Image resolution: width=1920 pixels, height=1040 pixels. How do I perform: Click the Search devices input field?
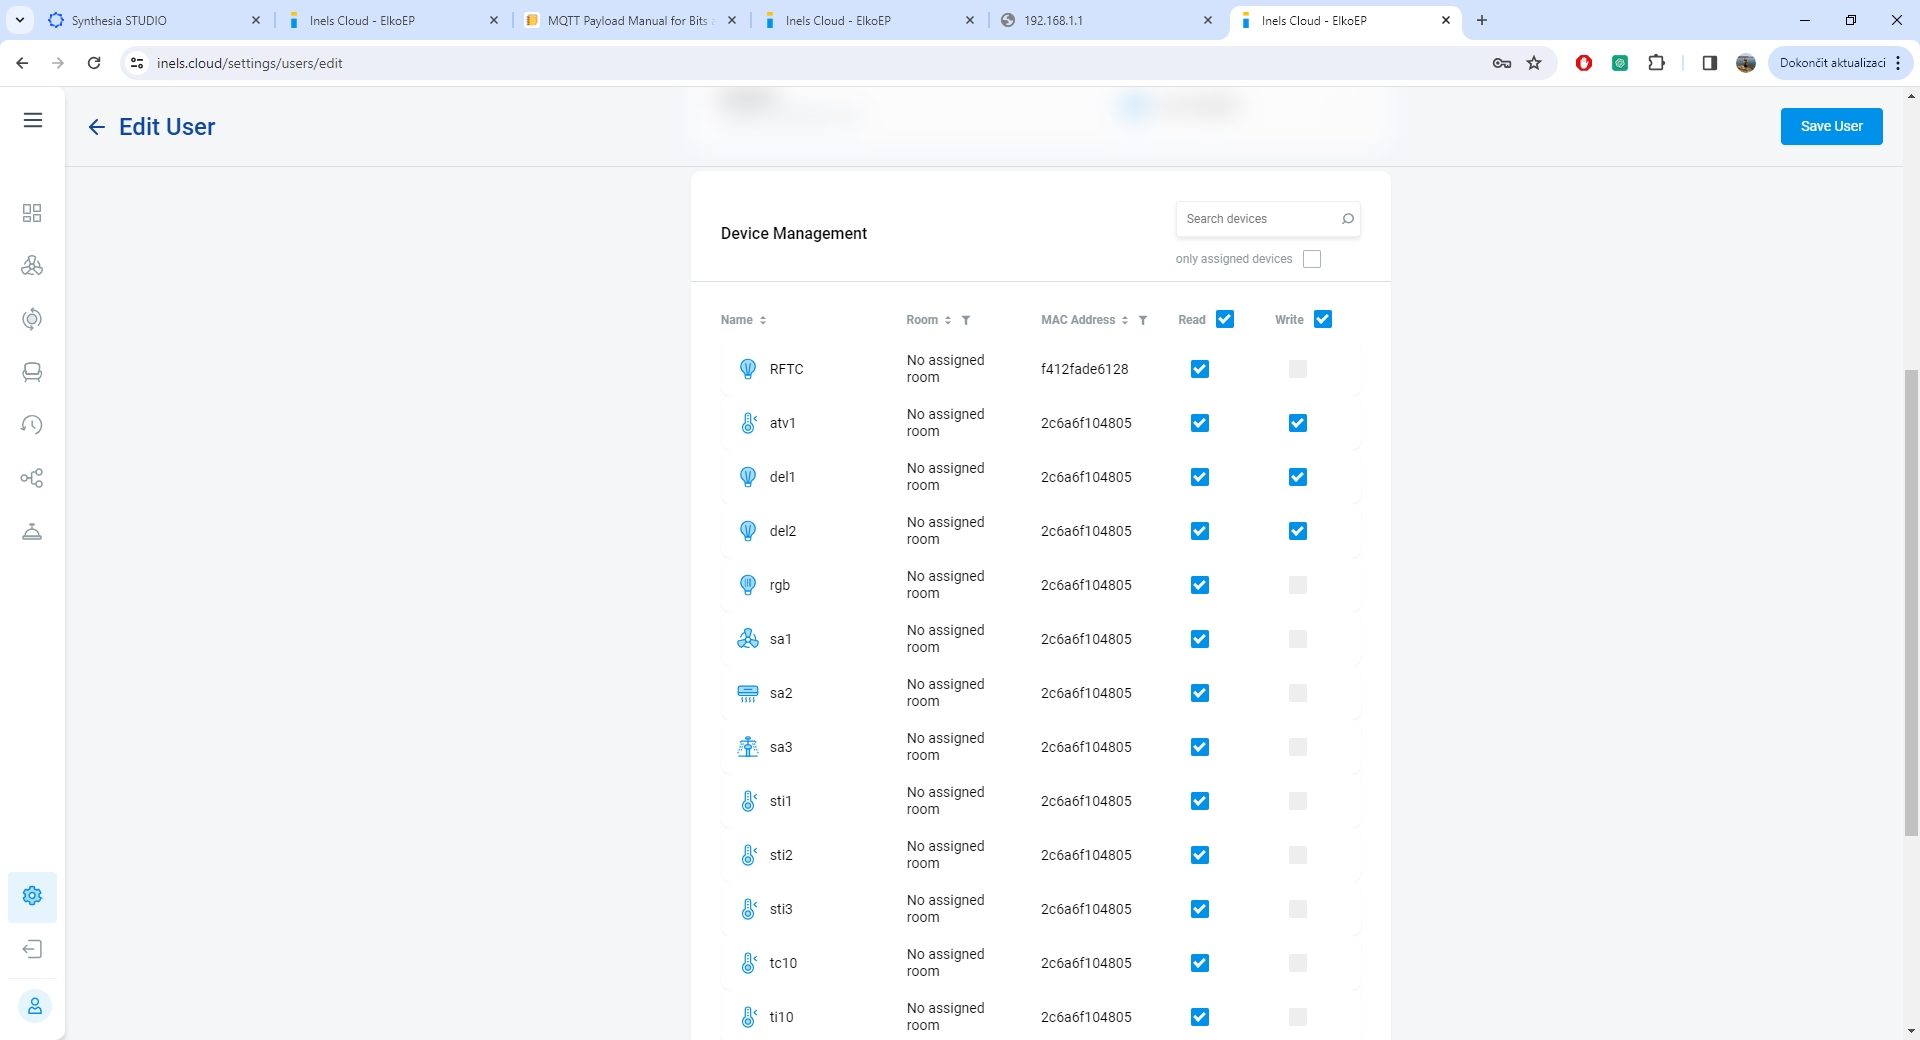point(1258,219)
